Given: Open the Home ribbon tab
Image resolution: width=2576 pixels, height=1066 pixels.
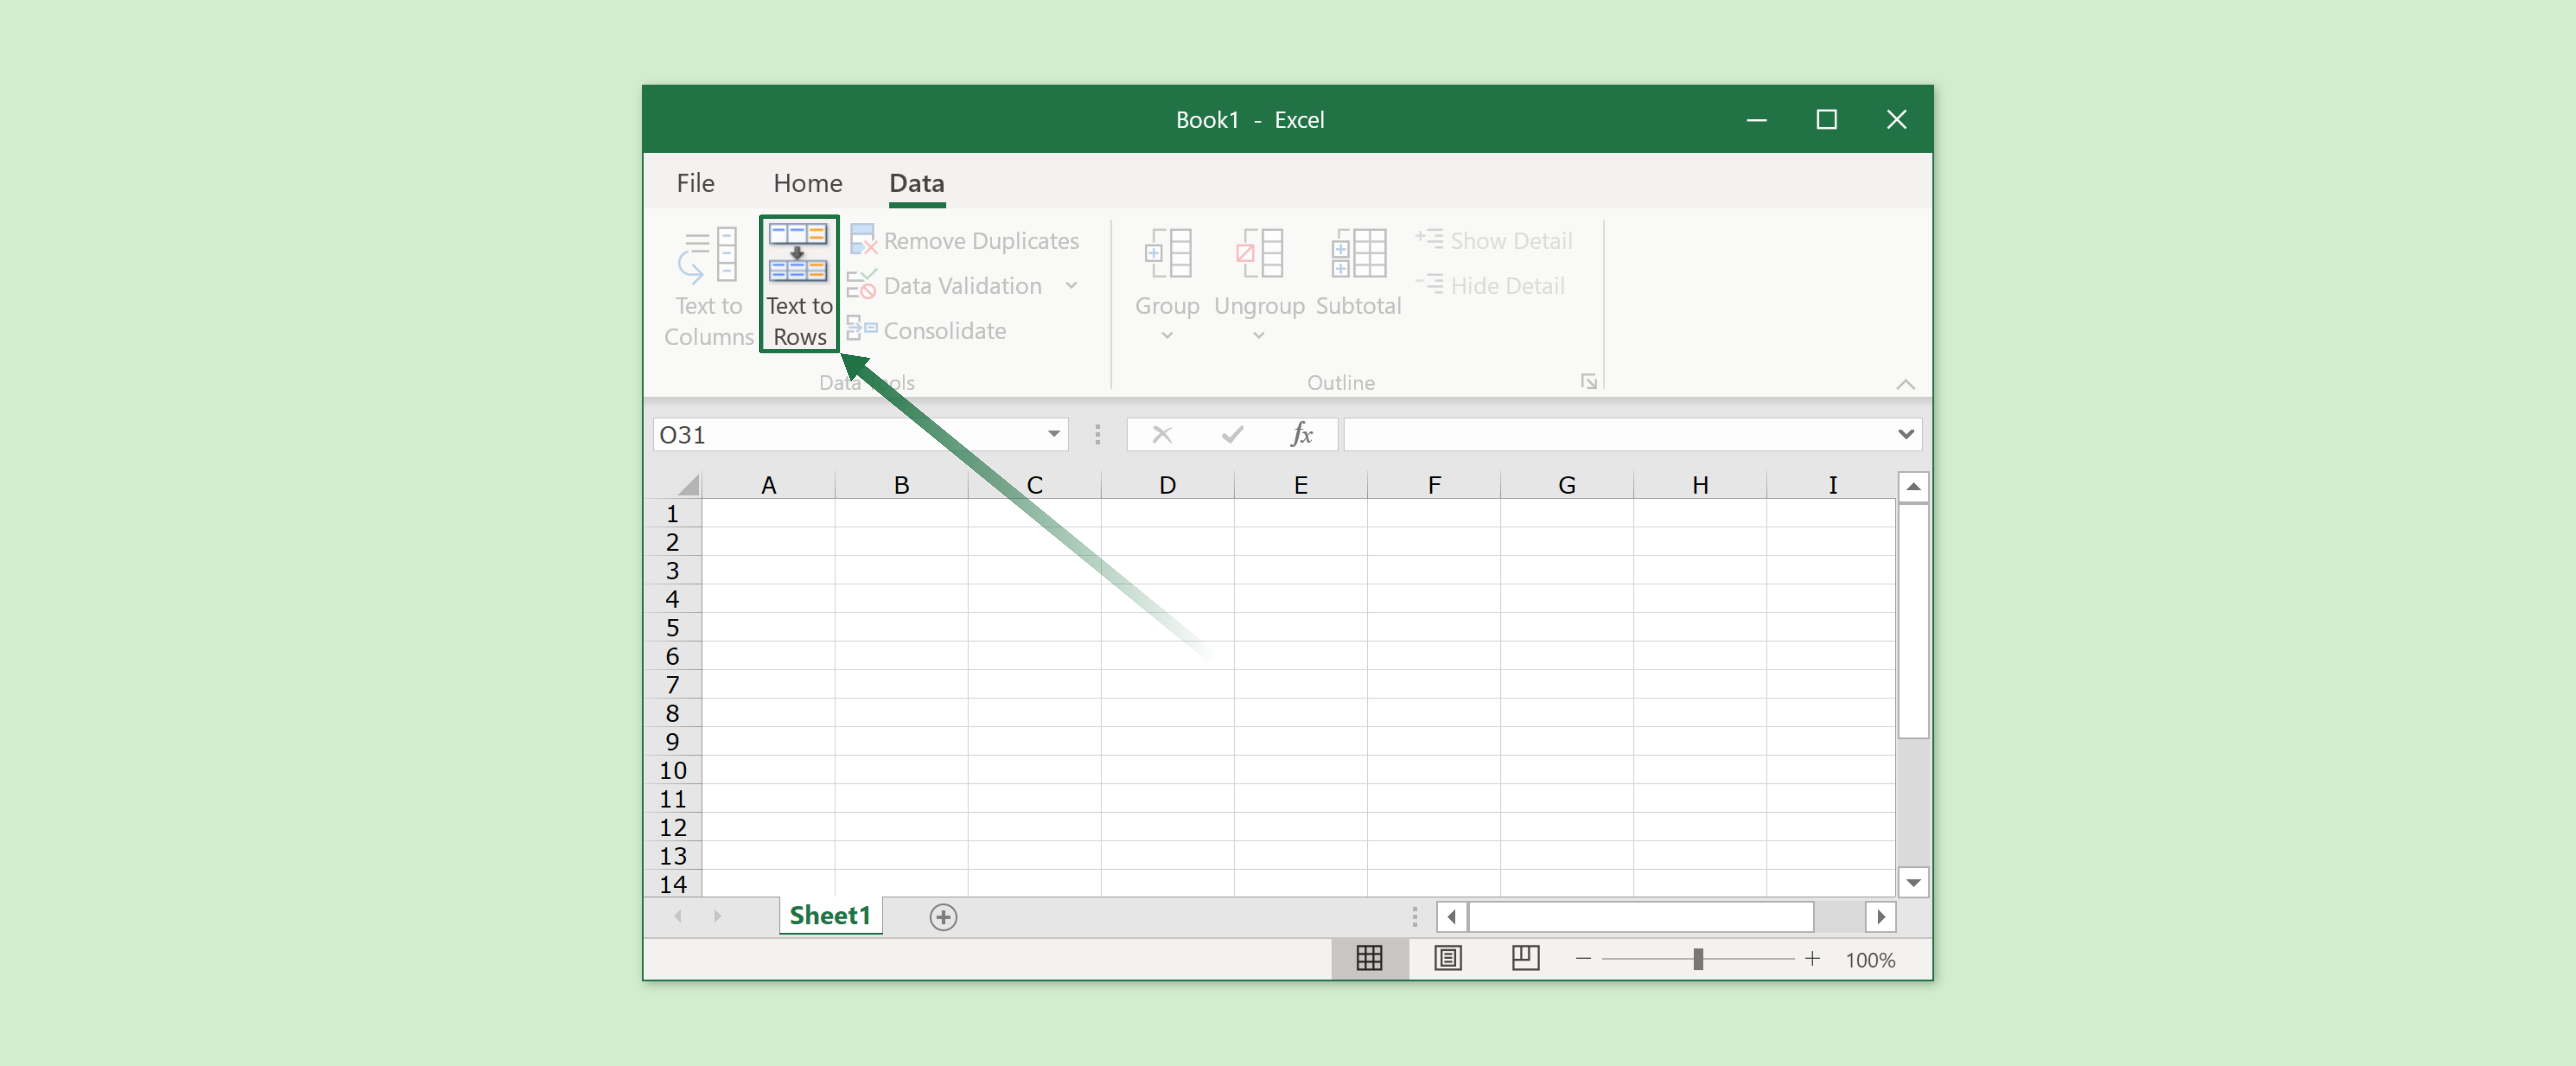Looking at the screenshot, I should pos(807,183).
